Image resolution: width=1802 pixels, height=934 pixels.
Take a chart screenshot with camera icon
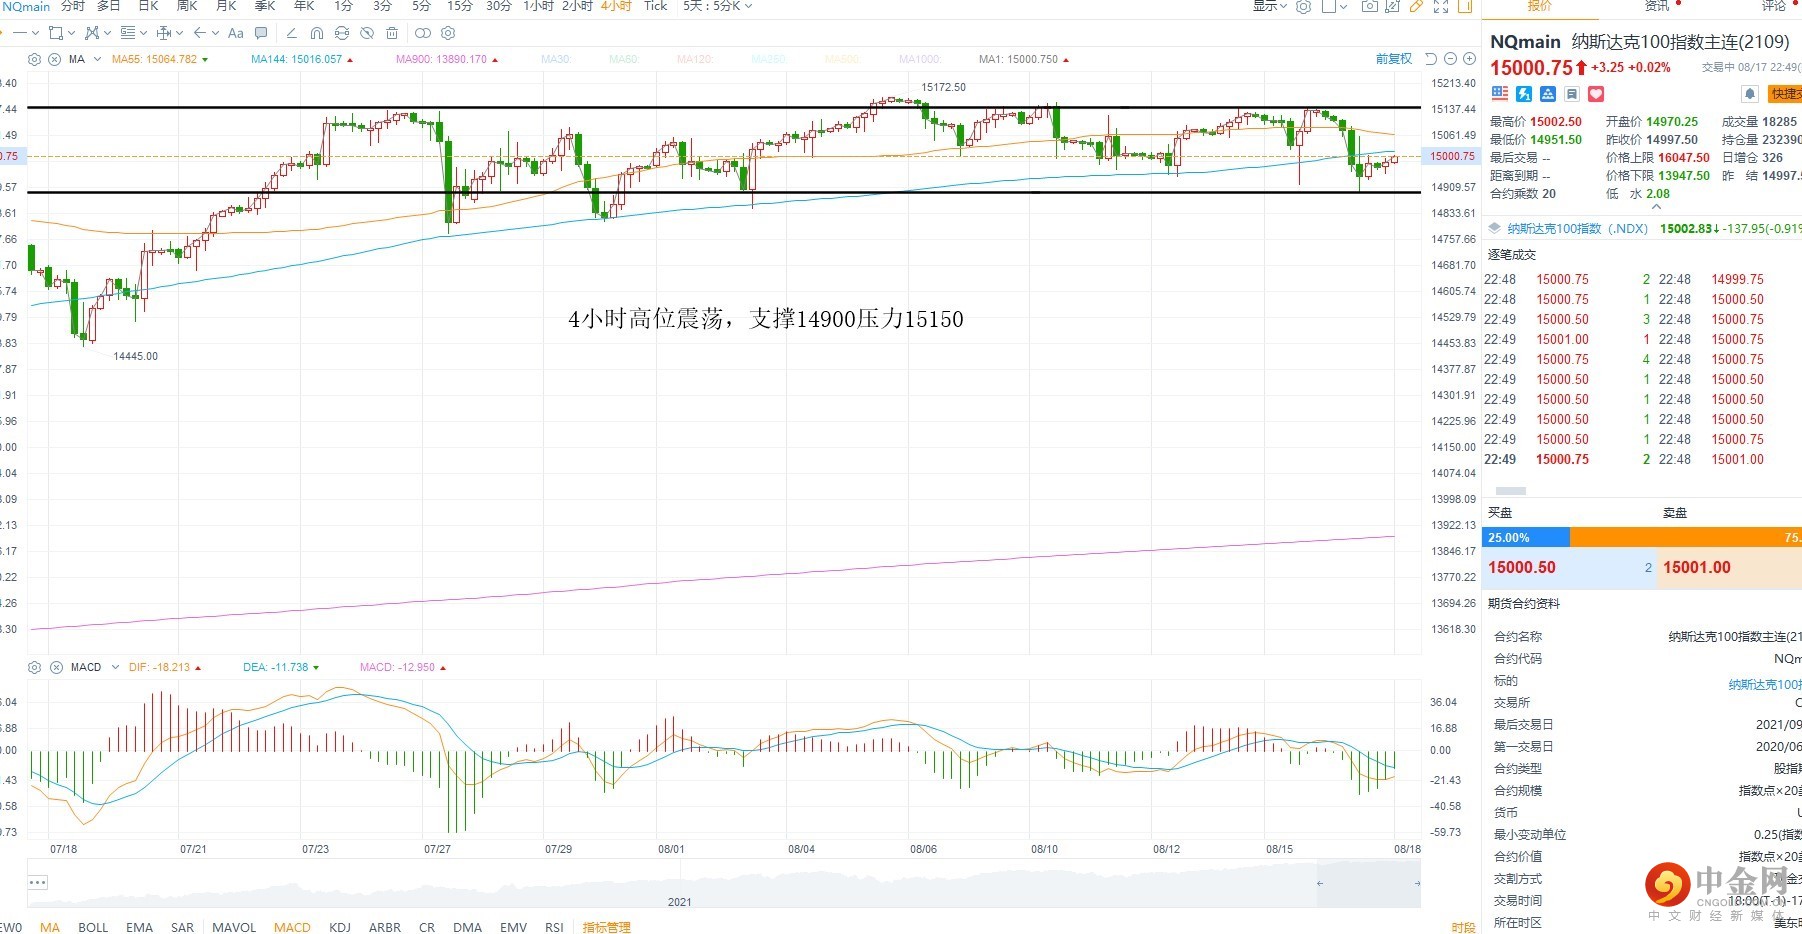click(x=1369, y=7)
